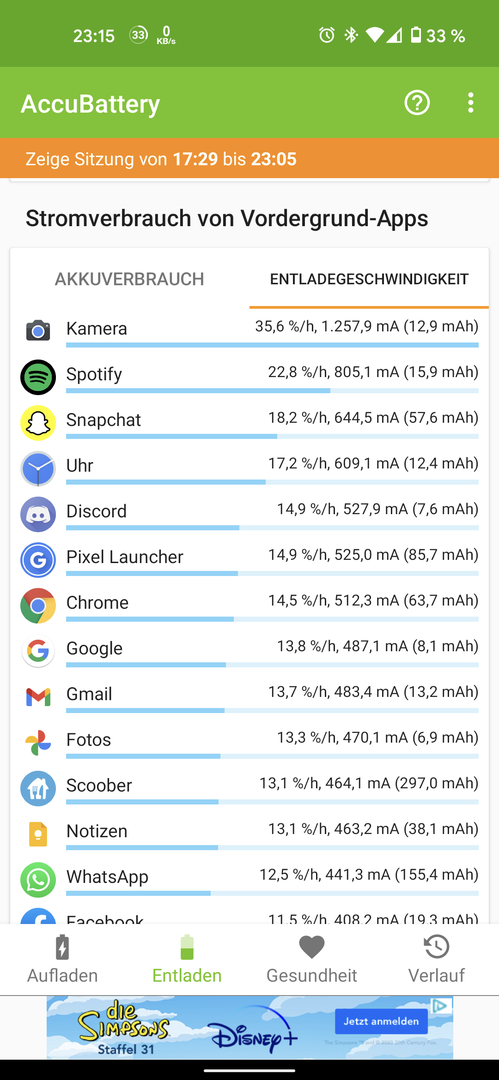Open the Gesundheit heart tab
Screen dimensions: 499x1080
pyautogui.click(x=312, y=959)
